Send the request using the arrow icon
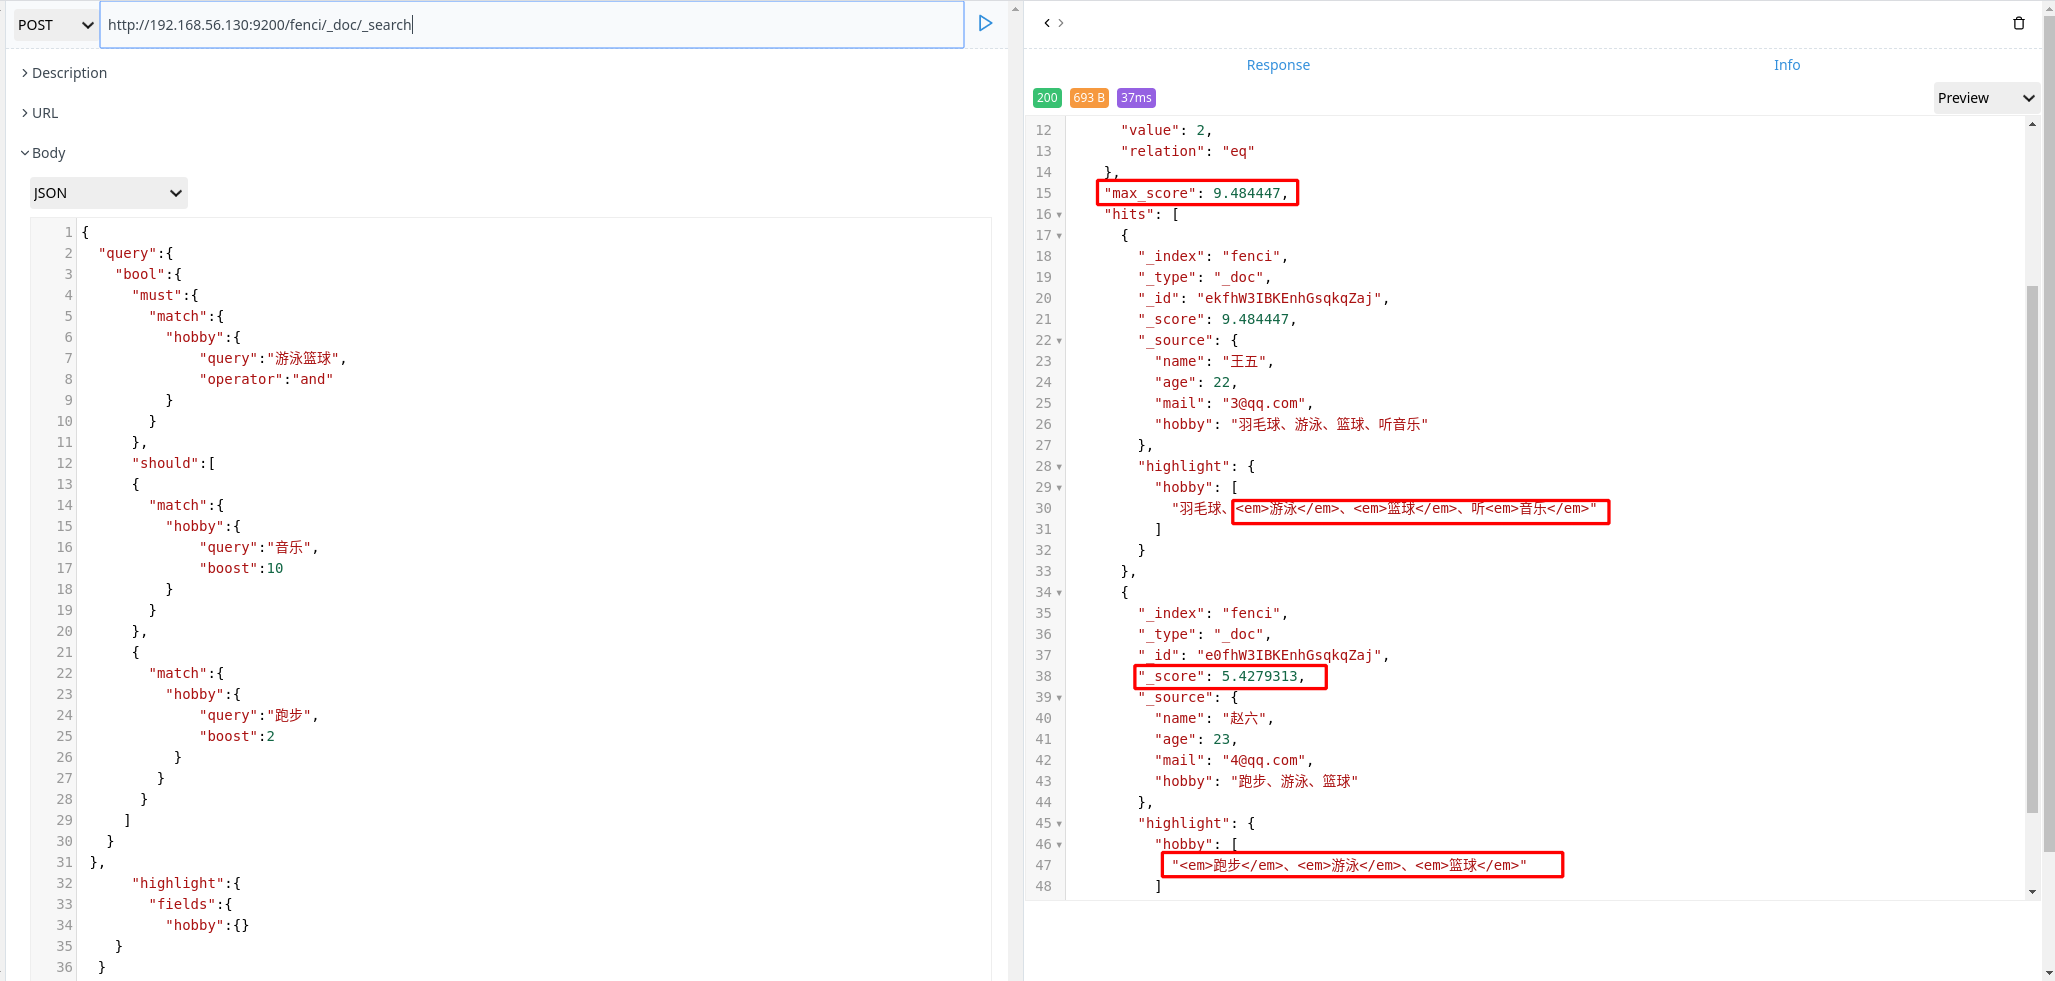2055x981 pixels. pos(985,23)
